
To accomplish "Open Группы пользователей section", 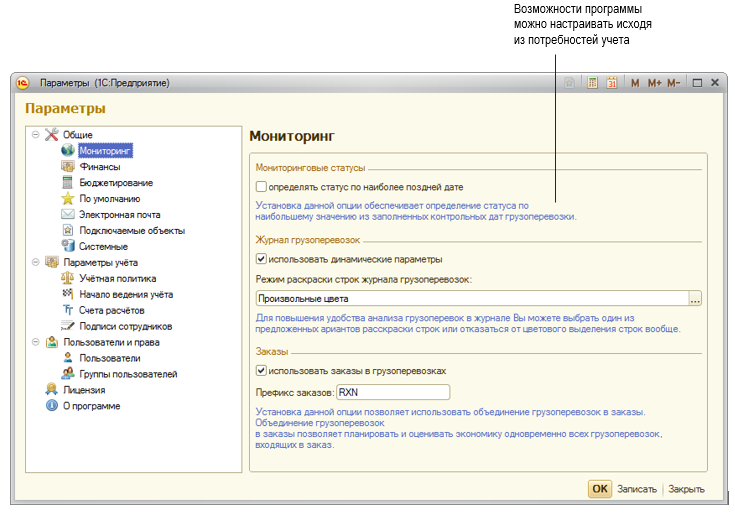I will coord(128,374).
